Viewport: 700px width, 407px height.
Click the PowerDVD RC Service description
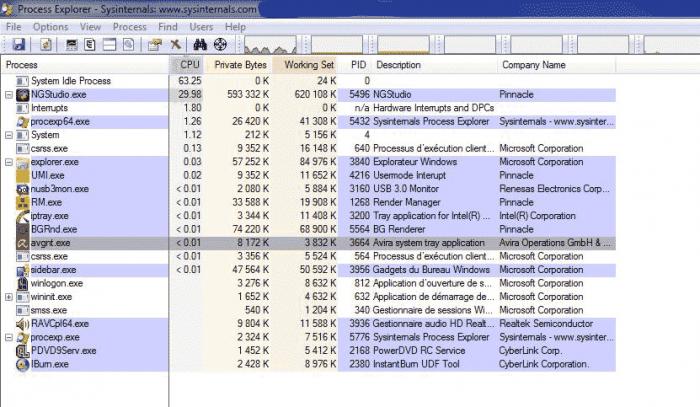click(x=419, y=351)
